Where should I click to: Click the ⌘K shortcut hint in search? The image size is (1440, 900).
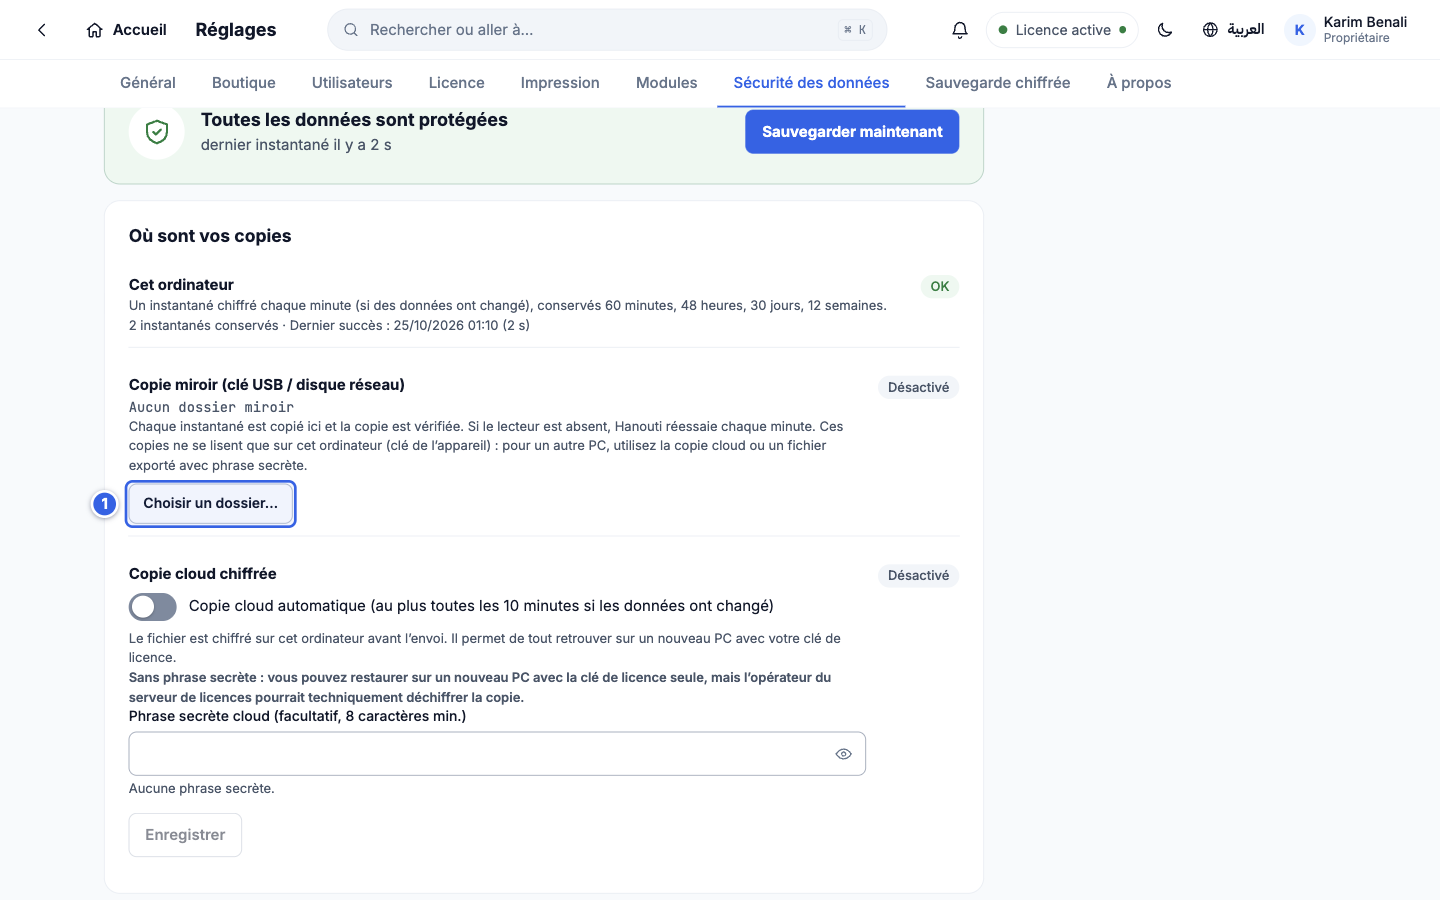[x=855, y=30]
